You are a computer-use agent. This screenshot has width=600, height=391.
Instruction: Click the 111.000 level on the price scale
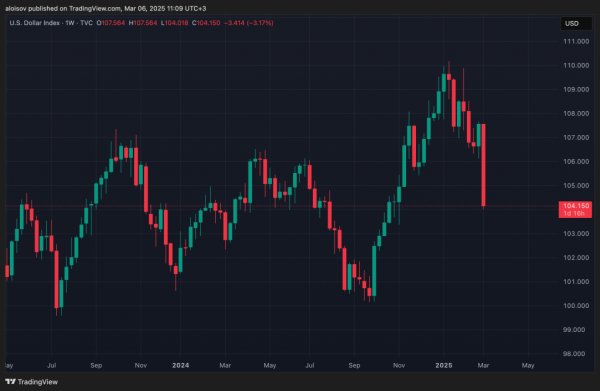576,41
